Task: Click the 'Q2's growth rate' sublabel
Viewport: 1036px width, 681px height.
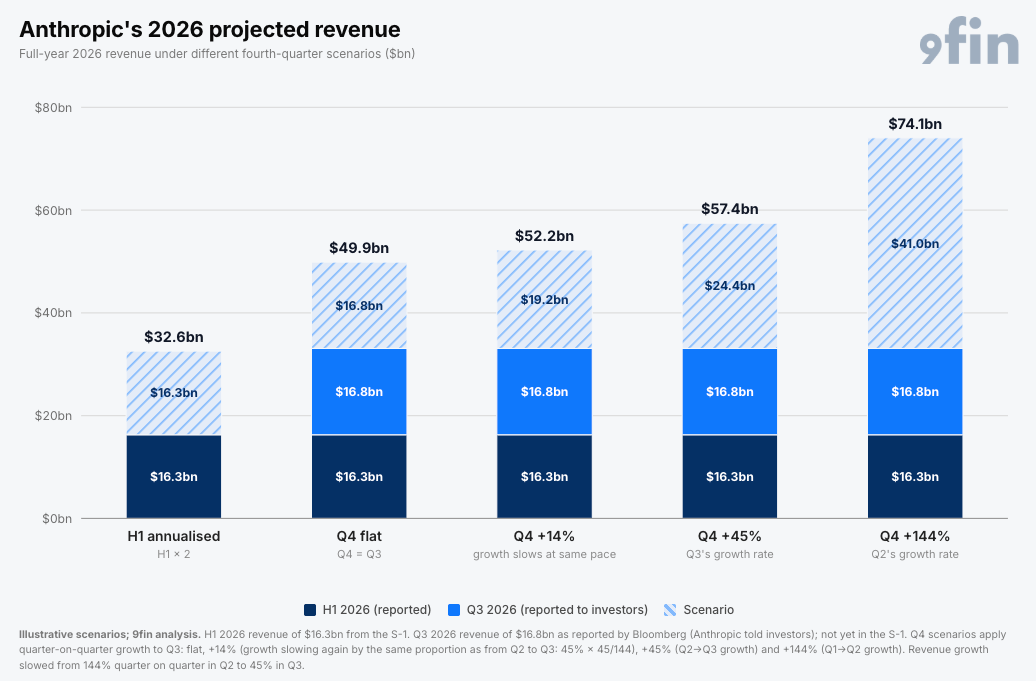Action: coord(915,554)
